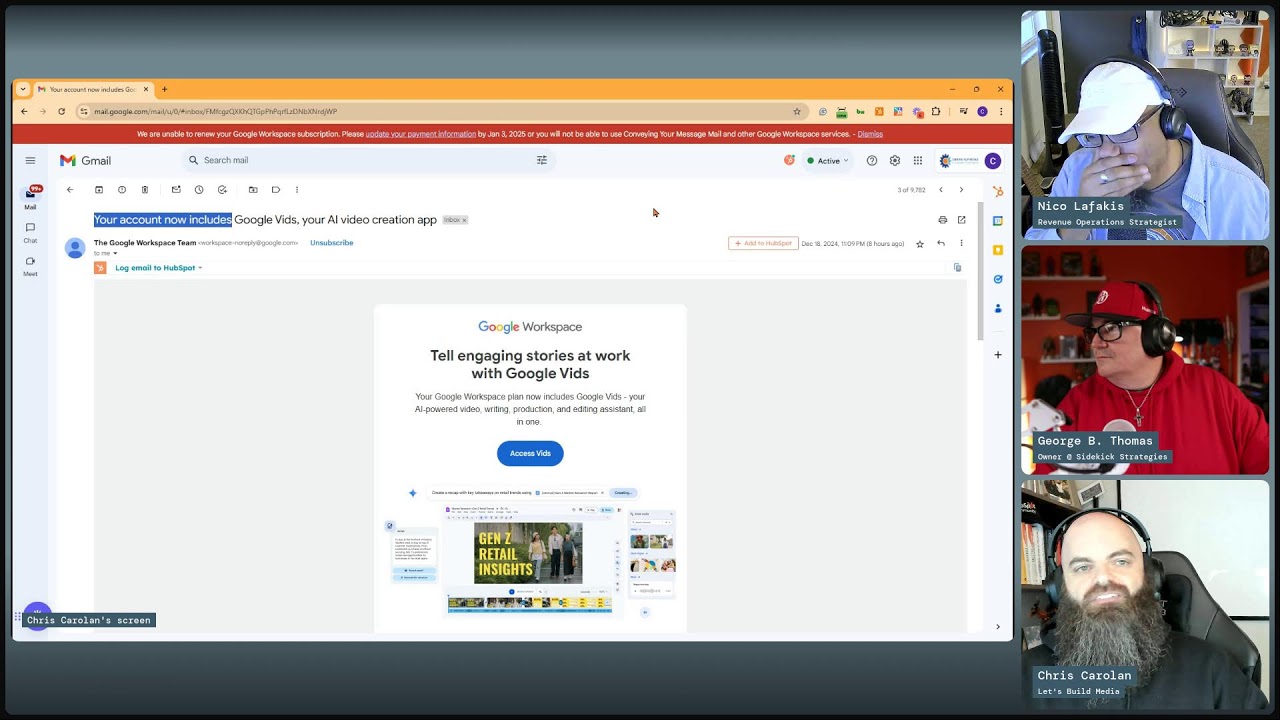Screen dimensions: 1280x720
Task: Click the email vertical scrollbar
Action: [980, 270]
